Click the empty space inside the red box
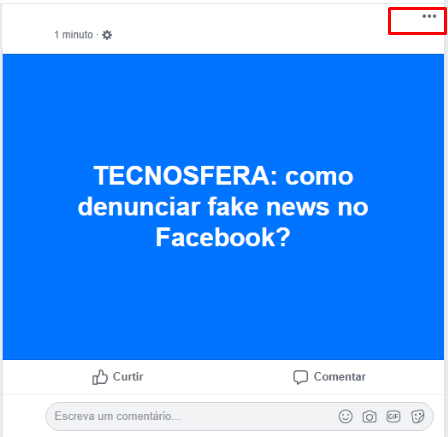448x437 pixels. pyautogui.click(x=405, y=23)
